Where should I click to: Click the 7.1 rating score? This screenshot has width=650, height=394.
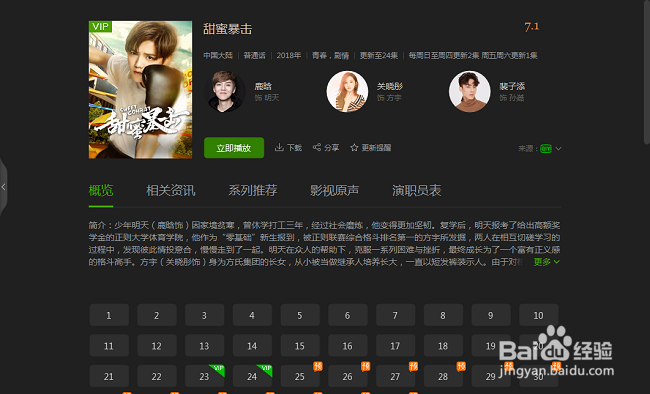531,27
